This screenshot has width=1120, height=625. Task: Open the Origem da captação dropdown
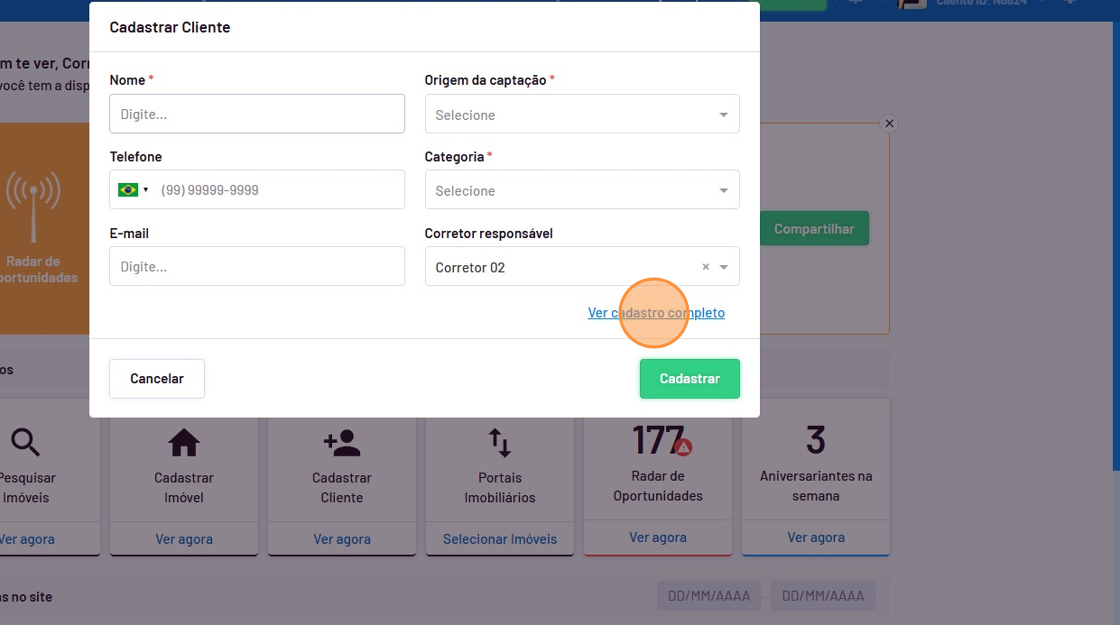click(582, 114)
